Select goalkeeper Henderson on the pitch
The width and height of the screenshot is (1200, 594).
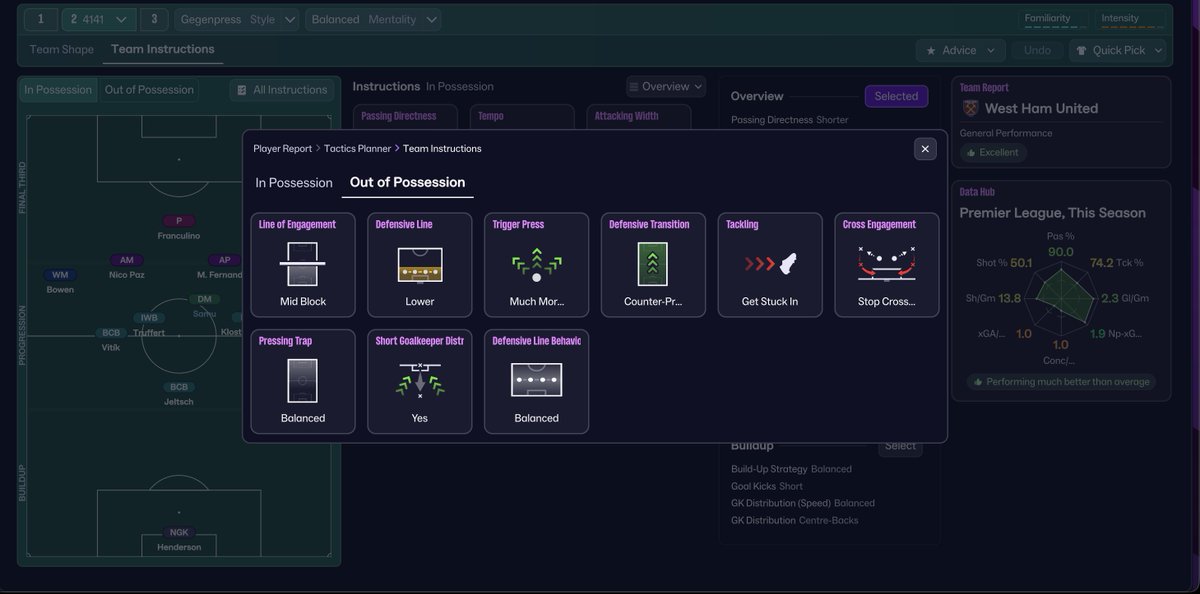click(x=179, y=540)
